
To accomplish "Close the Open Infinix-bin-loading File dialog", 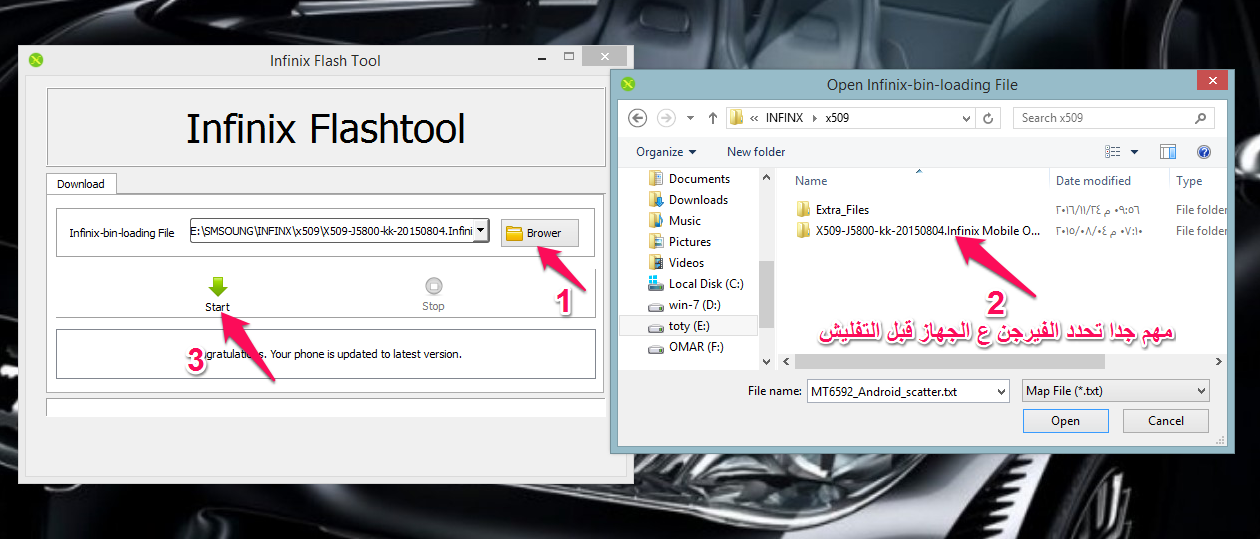I will click(x=1213, y=80).
